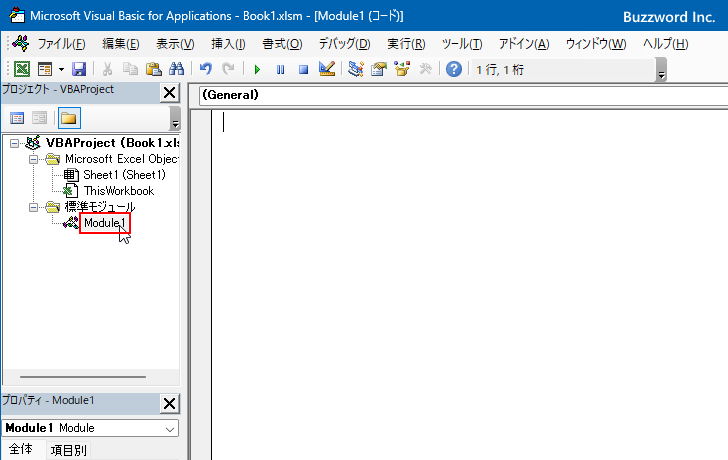Click the Copy icon in toolbar
Screen dimensions: 728x460
tap(130, 69)
